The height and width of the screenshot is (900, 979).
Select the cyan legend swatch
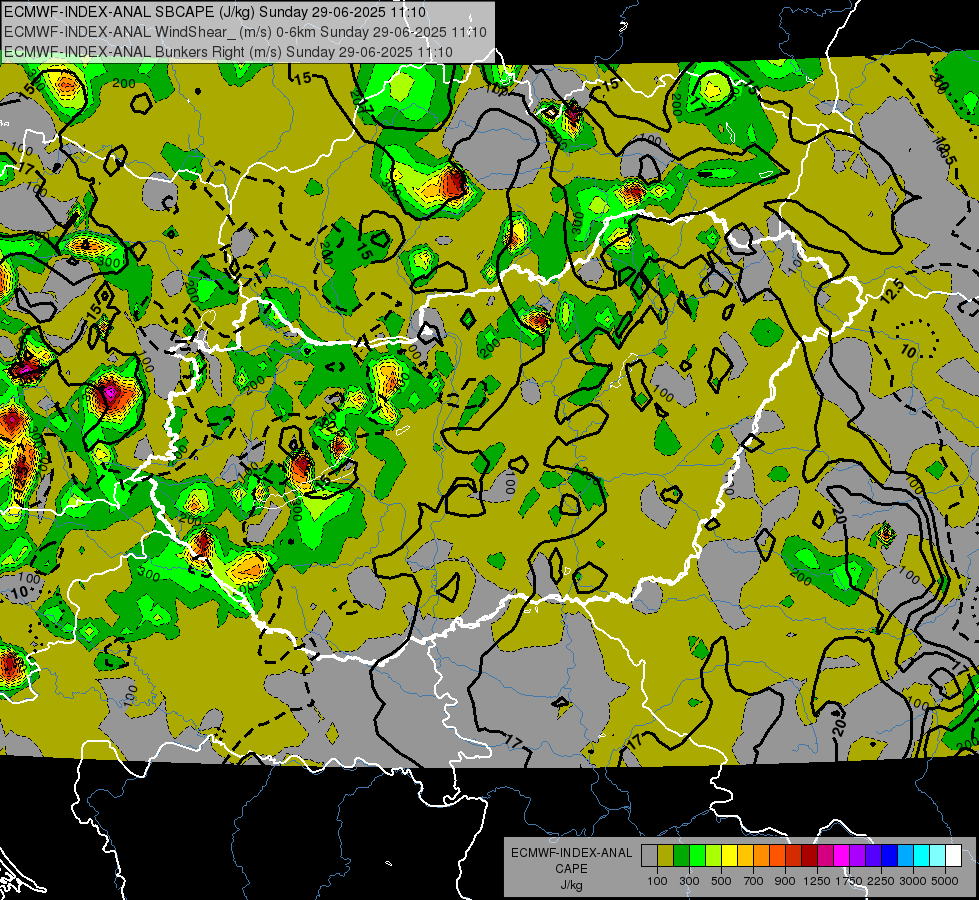(x=922, y=856)
